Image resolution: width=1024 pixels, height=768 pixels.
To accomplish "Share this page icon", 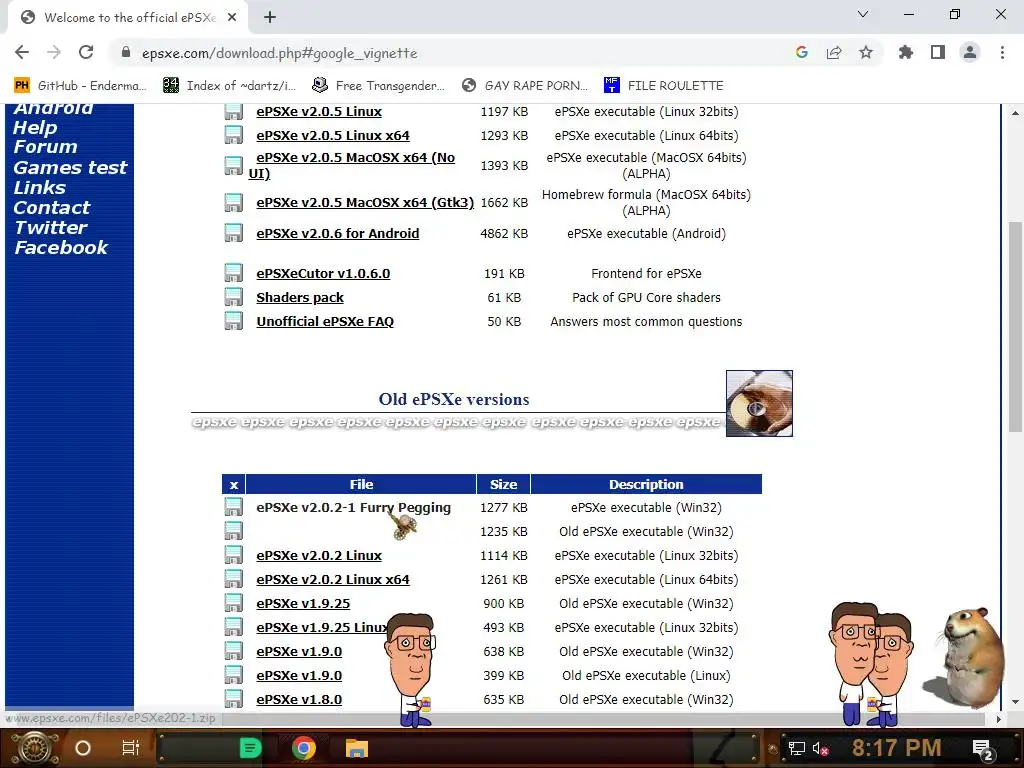I will coord(834,52).
